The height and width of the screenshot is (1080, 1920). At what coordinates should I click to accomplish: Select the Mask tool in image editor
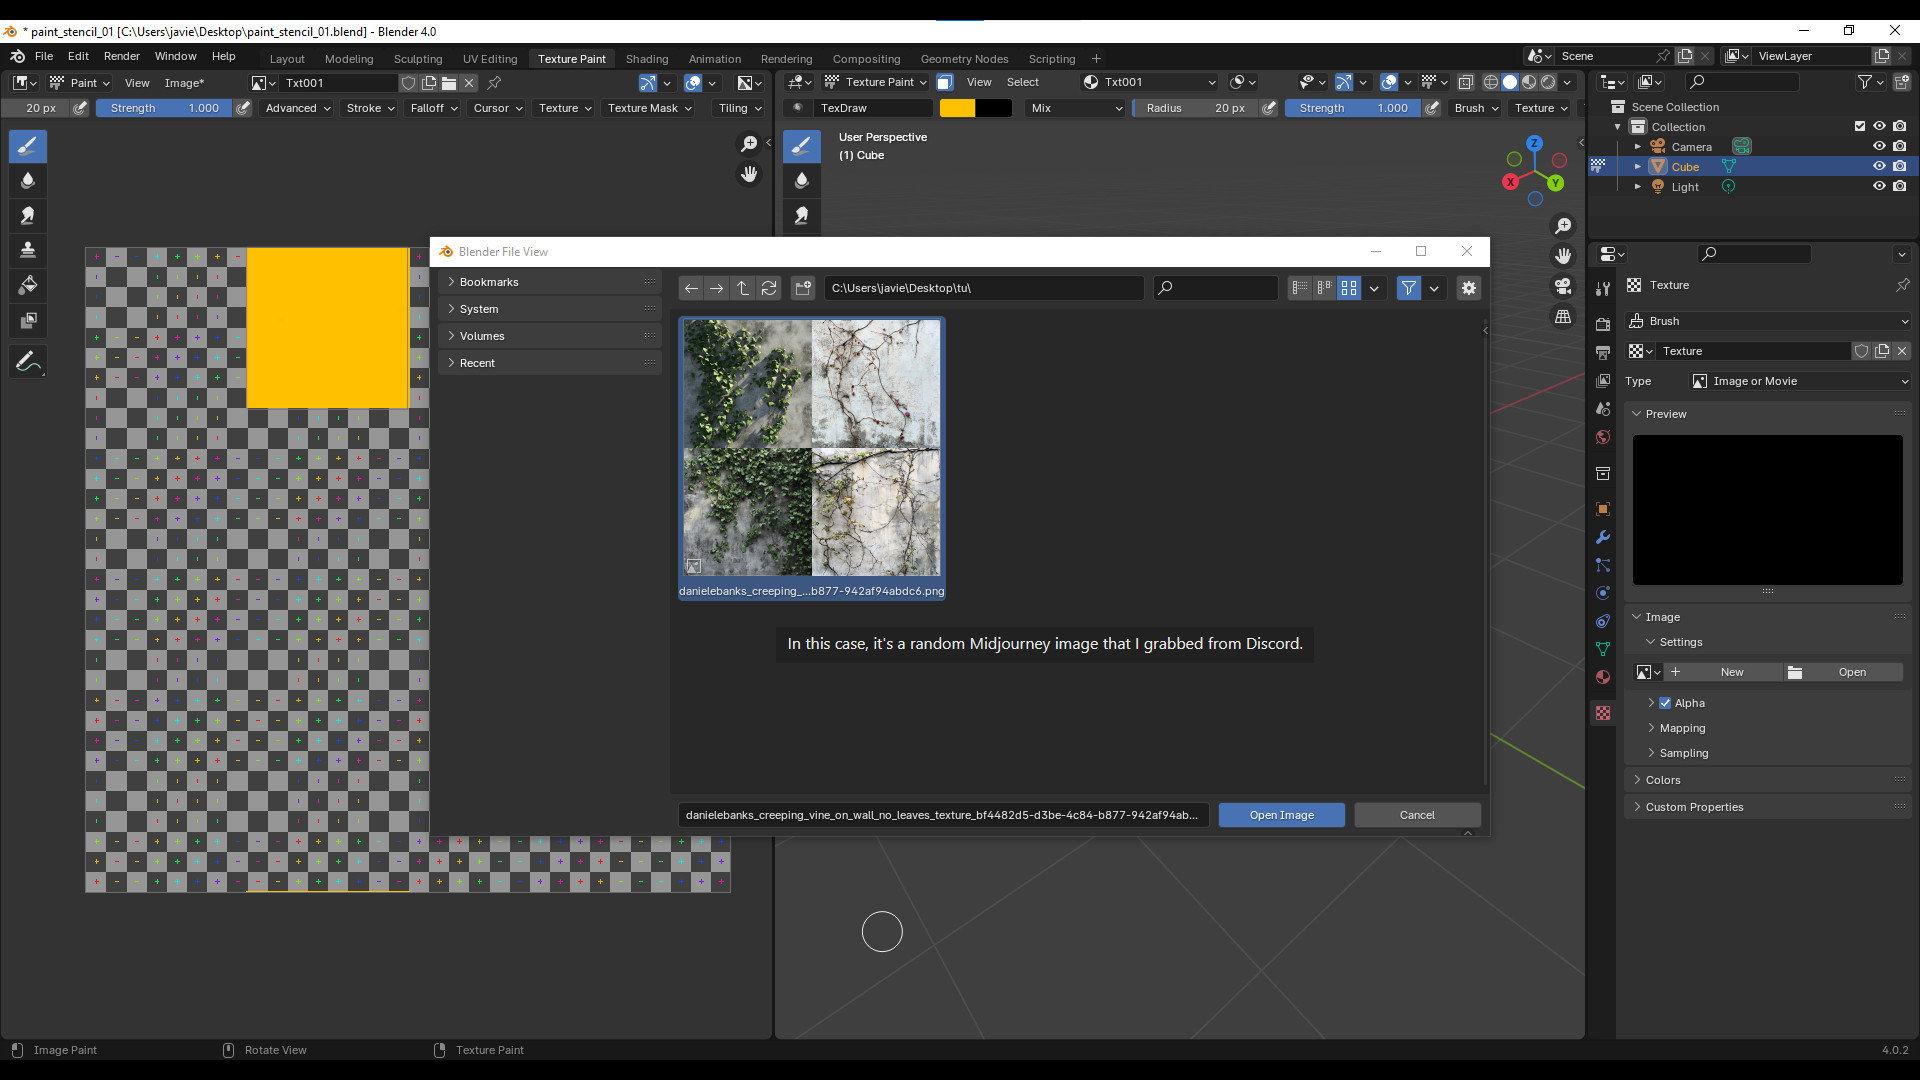(x=28, y=320)
